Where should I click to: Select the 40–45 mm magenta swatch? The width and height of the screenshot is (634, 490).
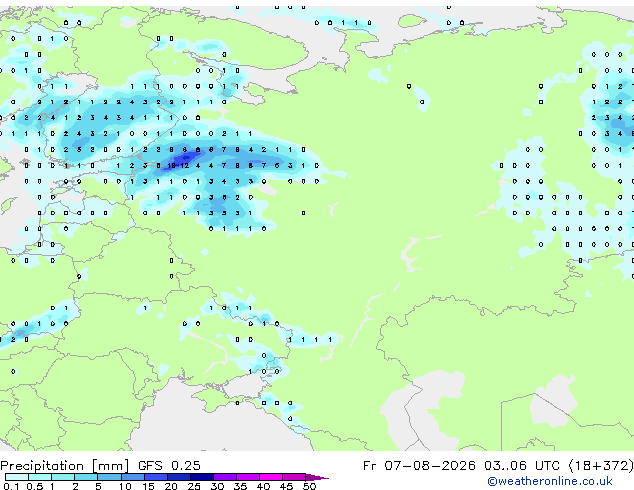pos(271,477)
